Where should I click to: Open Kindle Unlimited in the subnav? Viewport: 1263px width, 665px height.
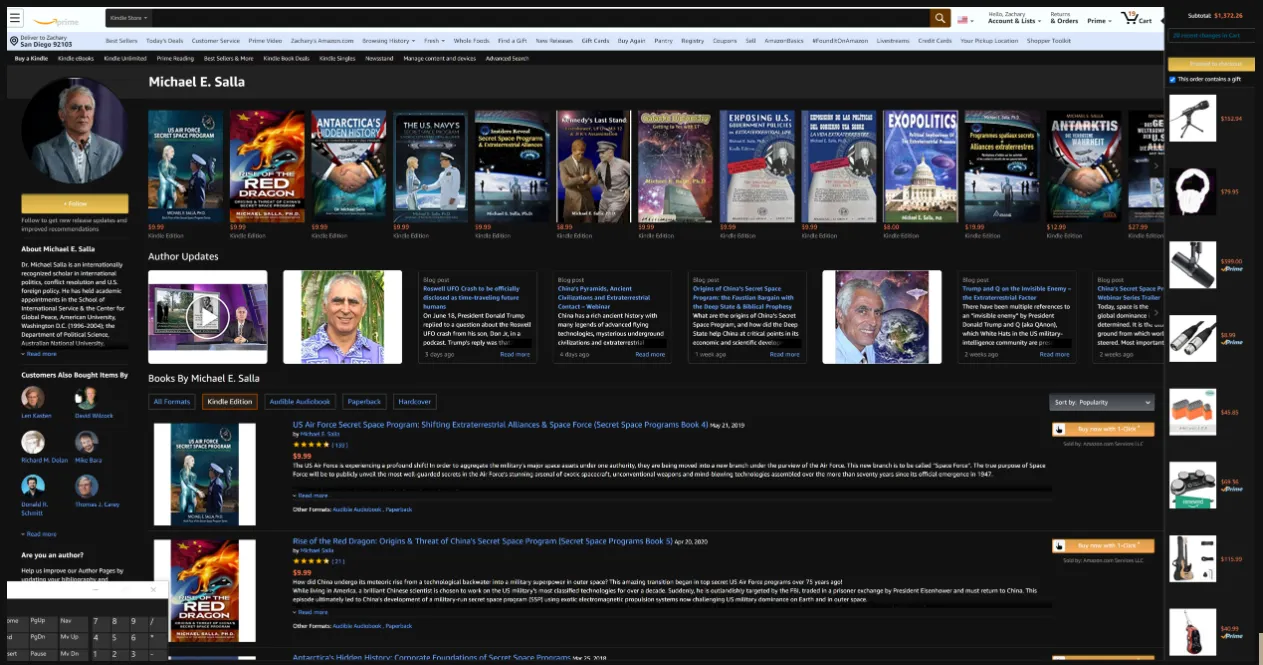pyautogui.click(x=125, y=59)
